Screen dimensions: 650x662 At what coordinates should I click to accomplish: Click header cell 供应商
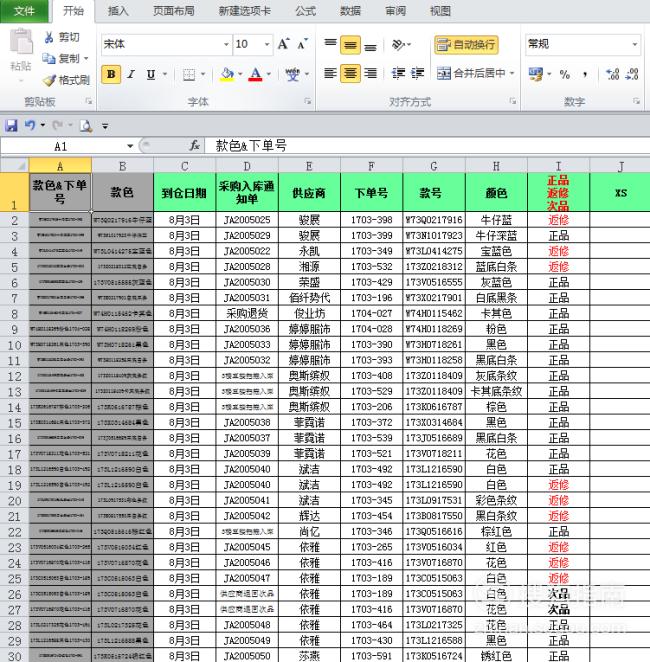(309, 193)
